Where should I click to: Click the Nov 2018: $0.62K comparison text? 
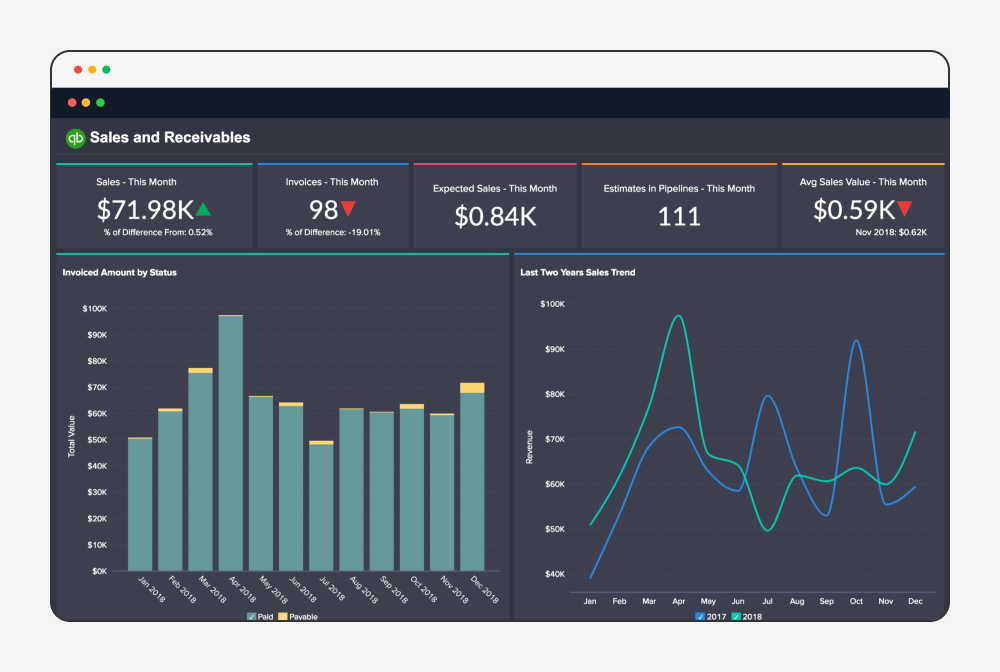893,230
